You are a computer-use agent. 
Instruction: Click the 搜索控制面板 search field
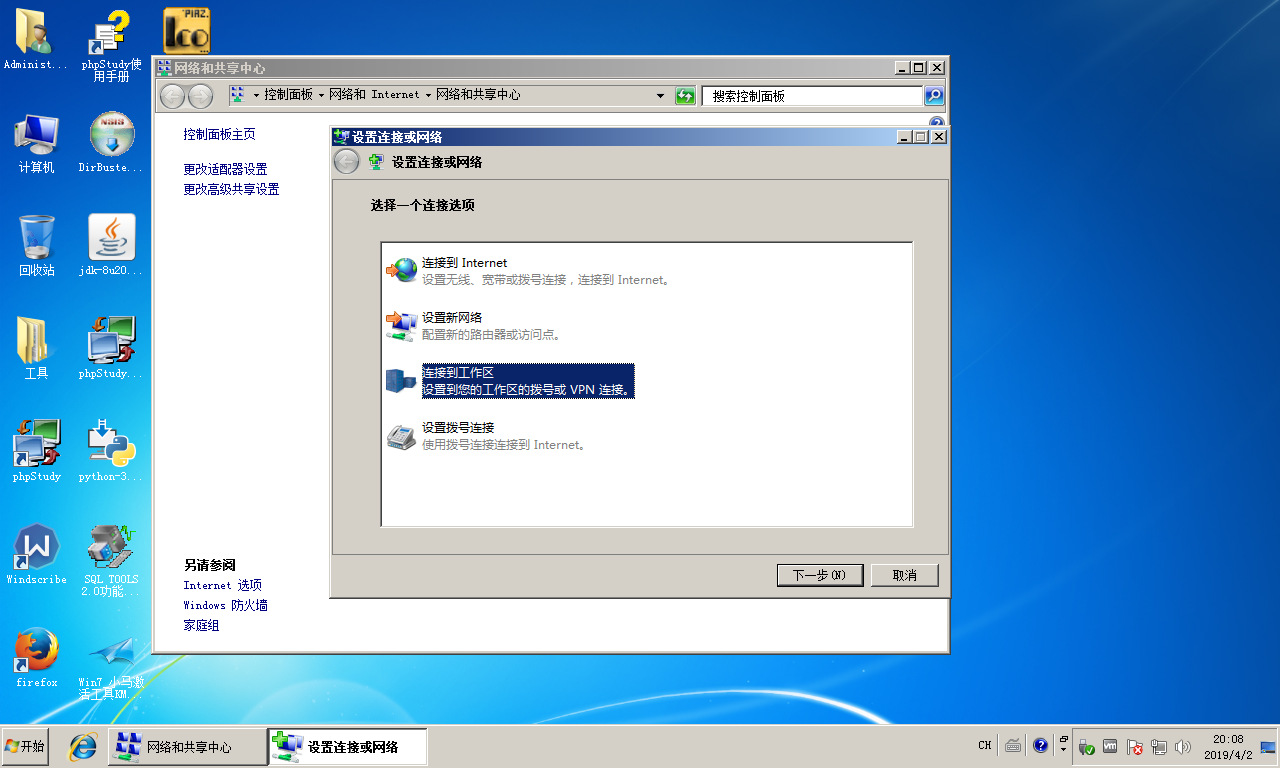[x=811, y=96]
